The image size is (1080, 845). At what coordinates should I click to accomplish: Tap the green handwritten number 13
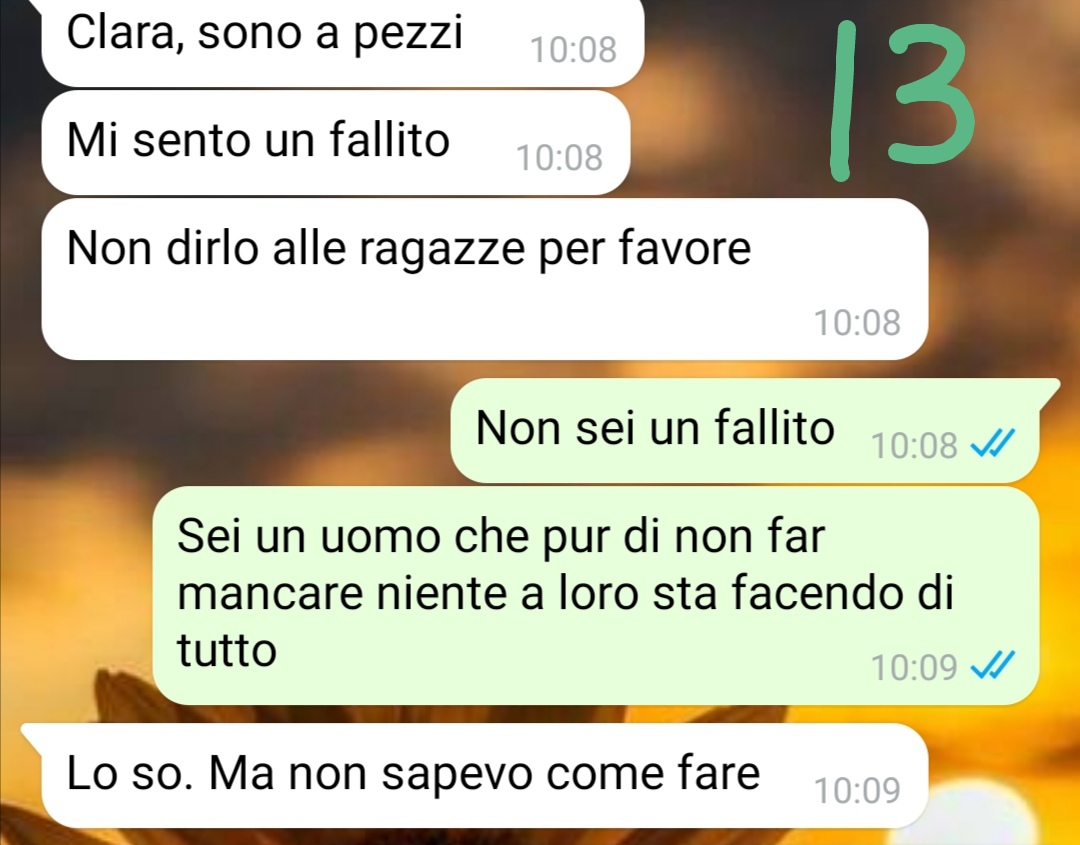point(902,100)
